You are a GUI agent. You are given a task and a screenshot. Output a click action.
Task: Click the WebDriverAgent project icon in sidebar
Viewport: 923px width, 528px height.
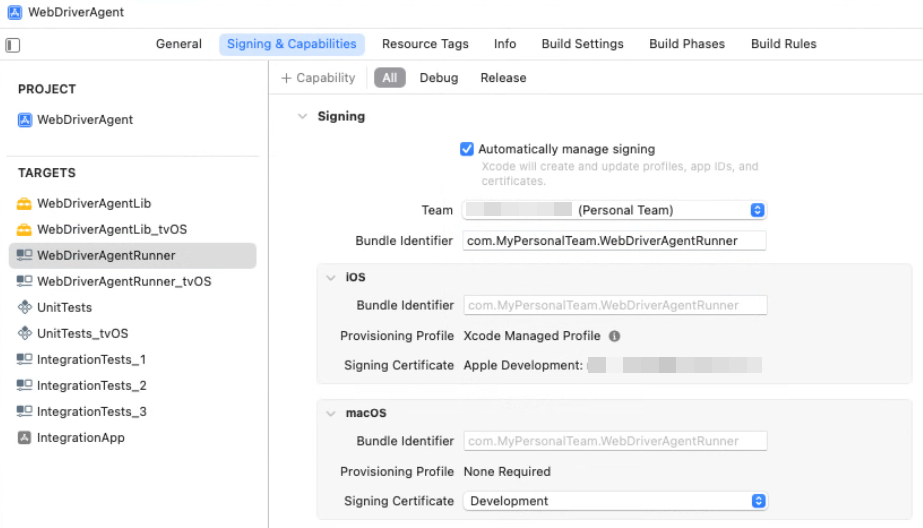(x=25, y=120)
